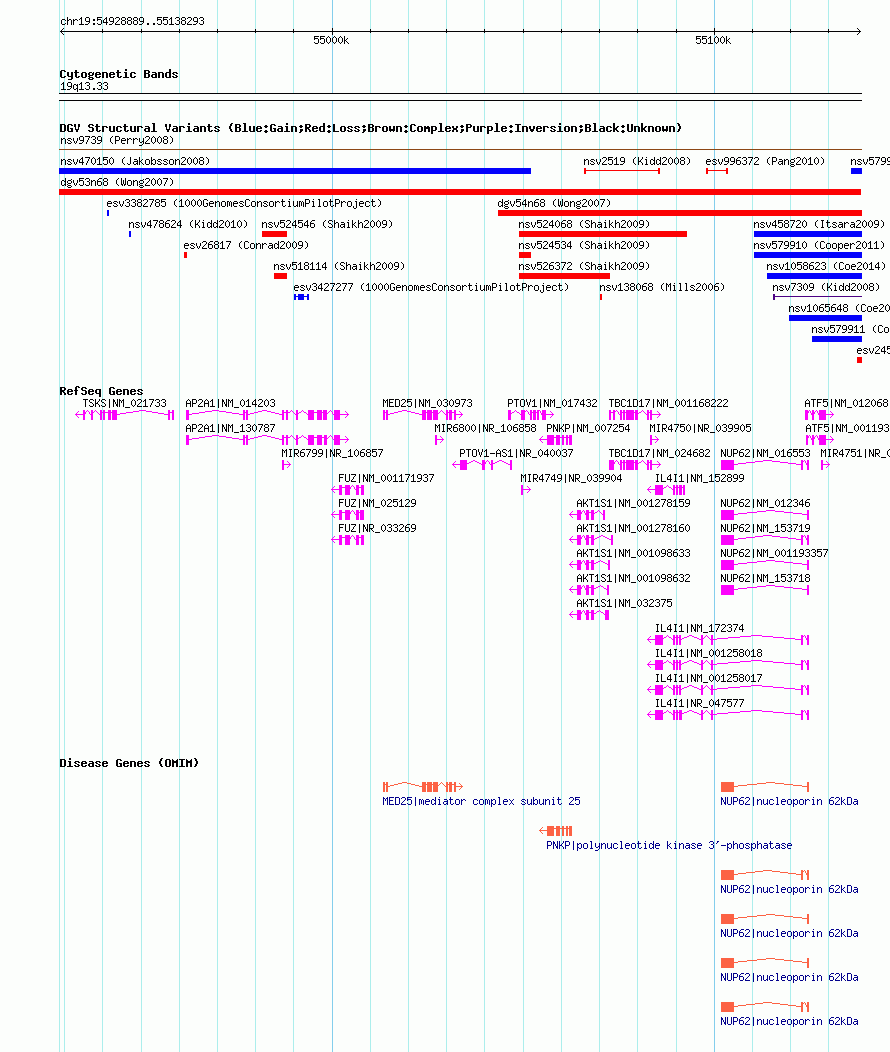Click nsv1058623 (Coe2014) blue bar
Image resolution: width=890 pixels, height=1052 pixels.
pos(814,276)
